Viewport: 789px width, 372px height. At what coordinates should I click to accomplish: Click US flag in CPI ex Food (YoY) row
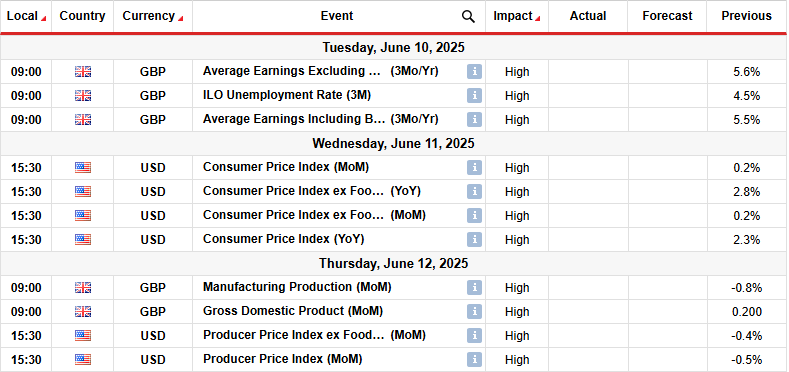(x=83, y=192)
